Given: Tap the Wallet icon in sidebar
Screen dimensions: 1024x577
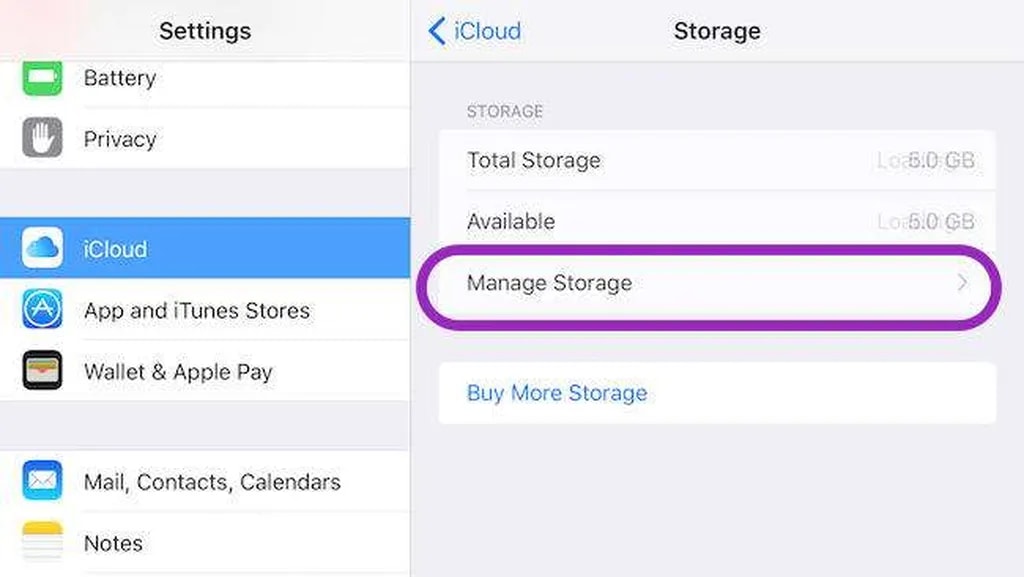Looking at the screenshot, I should click(42, 371).
